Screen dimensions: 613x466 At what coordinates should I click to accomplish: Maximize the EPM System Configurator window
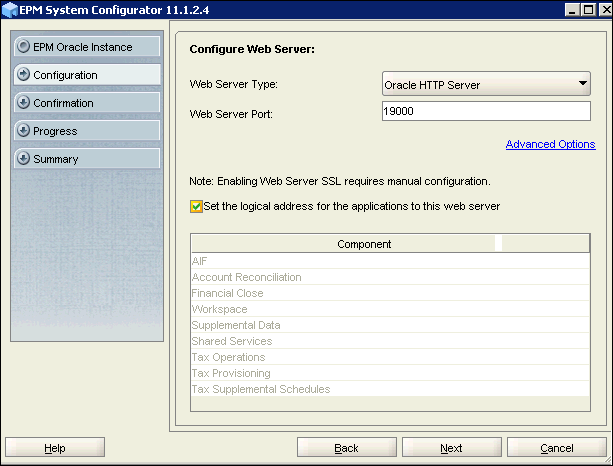click(588, 9)
